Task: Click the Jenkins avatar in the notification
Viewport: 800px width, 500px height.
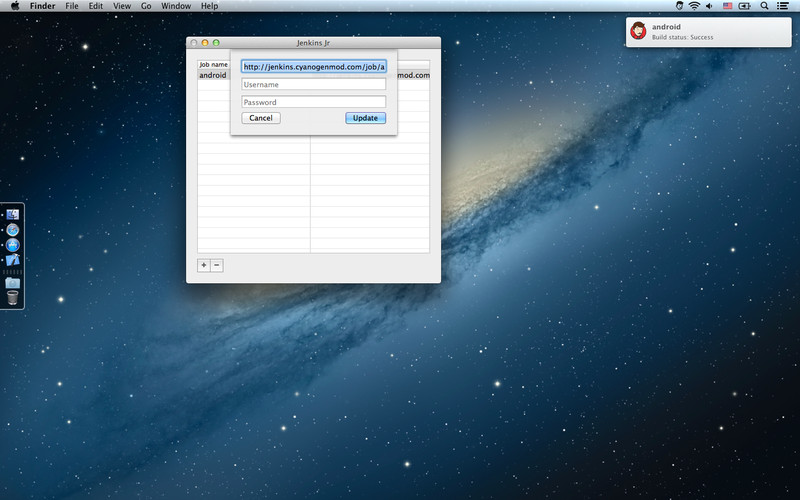Action: 638,31
